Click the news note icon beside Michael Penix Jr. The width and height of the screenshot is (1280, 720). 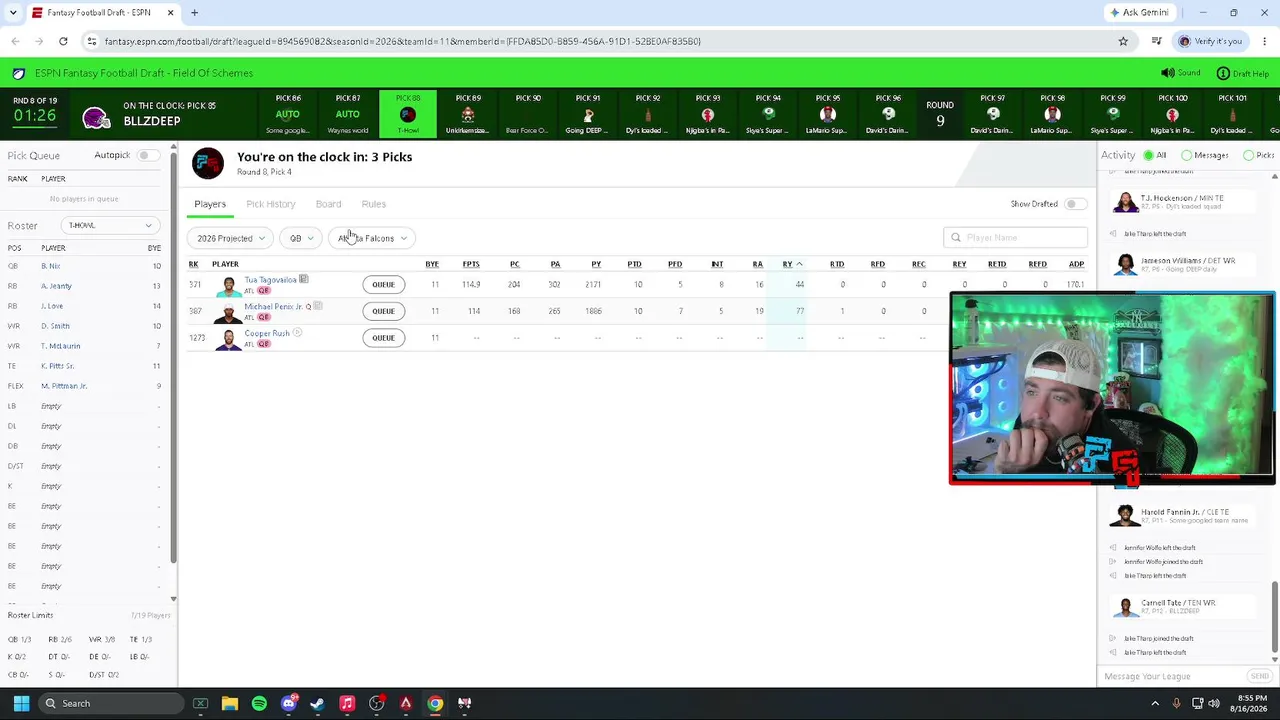tap(318, 306)
